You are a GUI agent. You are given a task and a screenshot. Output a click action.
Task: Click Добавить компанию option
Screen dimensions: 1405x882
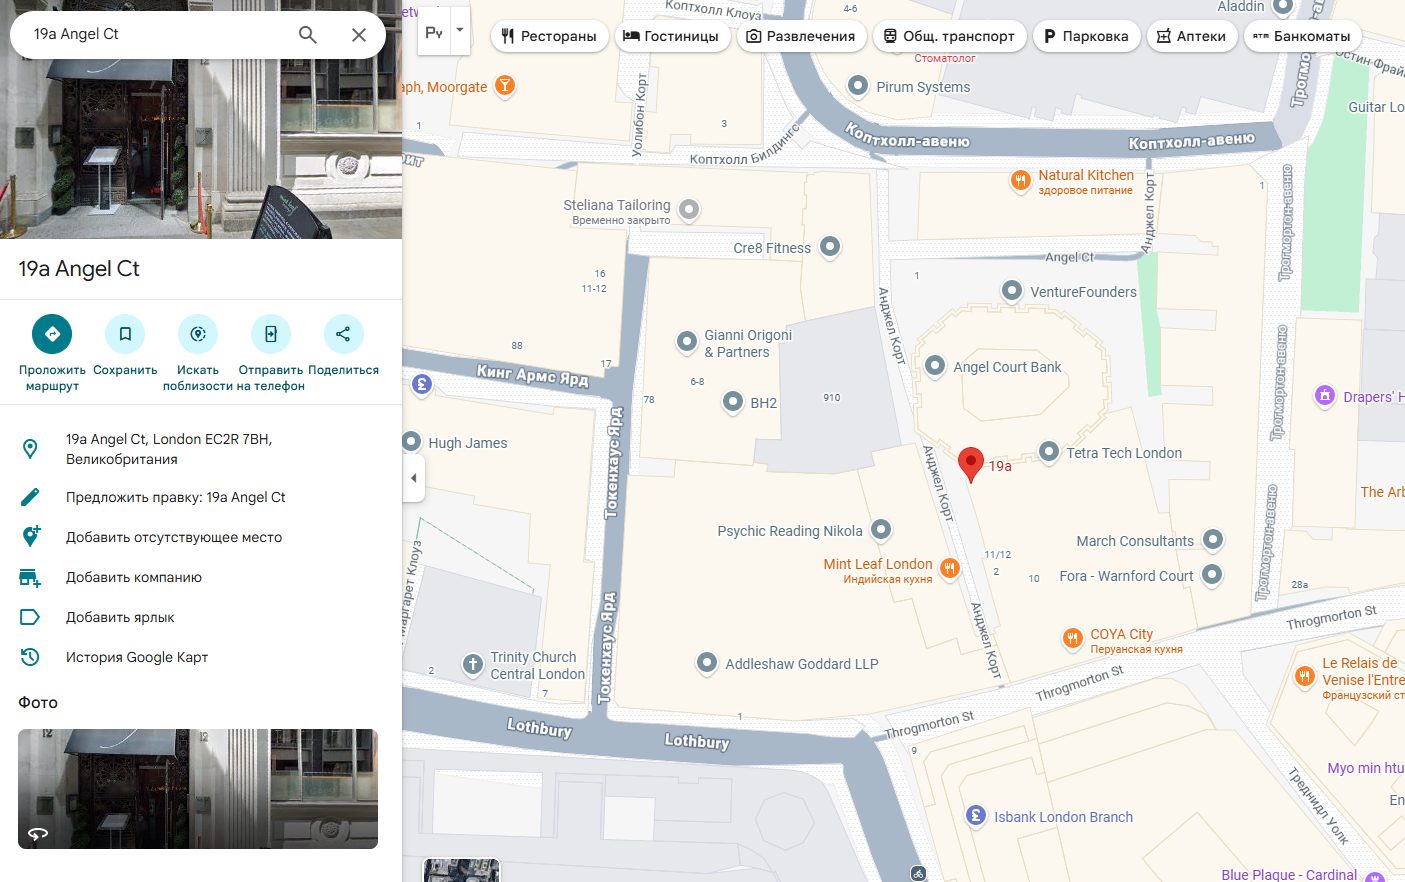[201, 577]
